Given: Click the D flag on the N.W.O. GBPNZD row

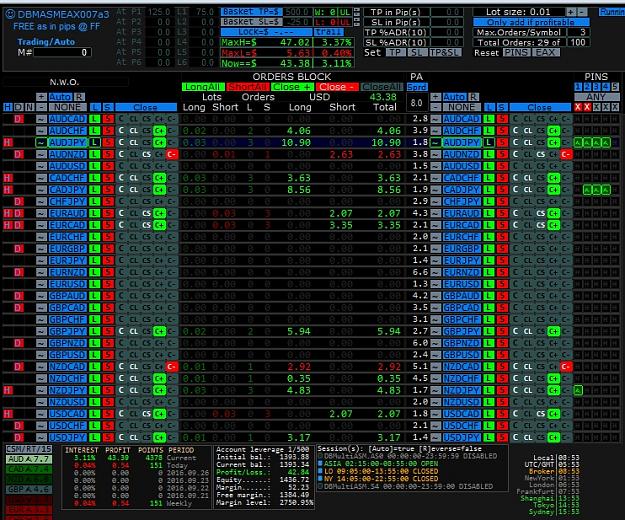Looking at the screenshot, I should pos(18,343).
